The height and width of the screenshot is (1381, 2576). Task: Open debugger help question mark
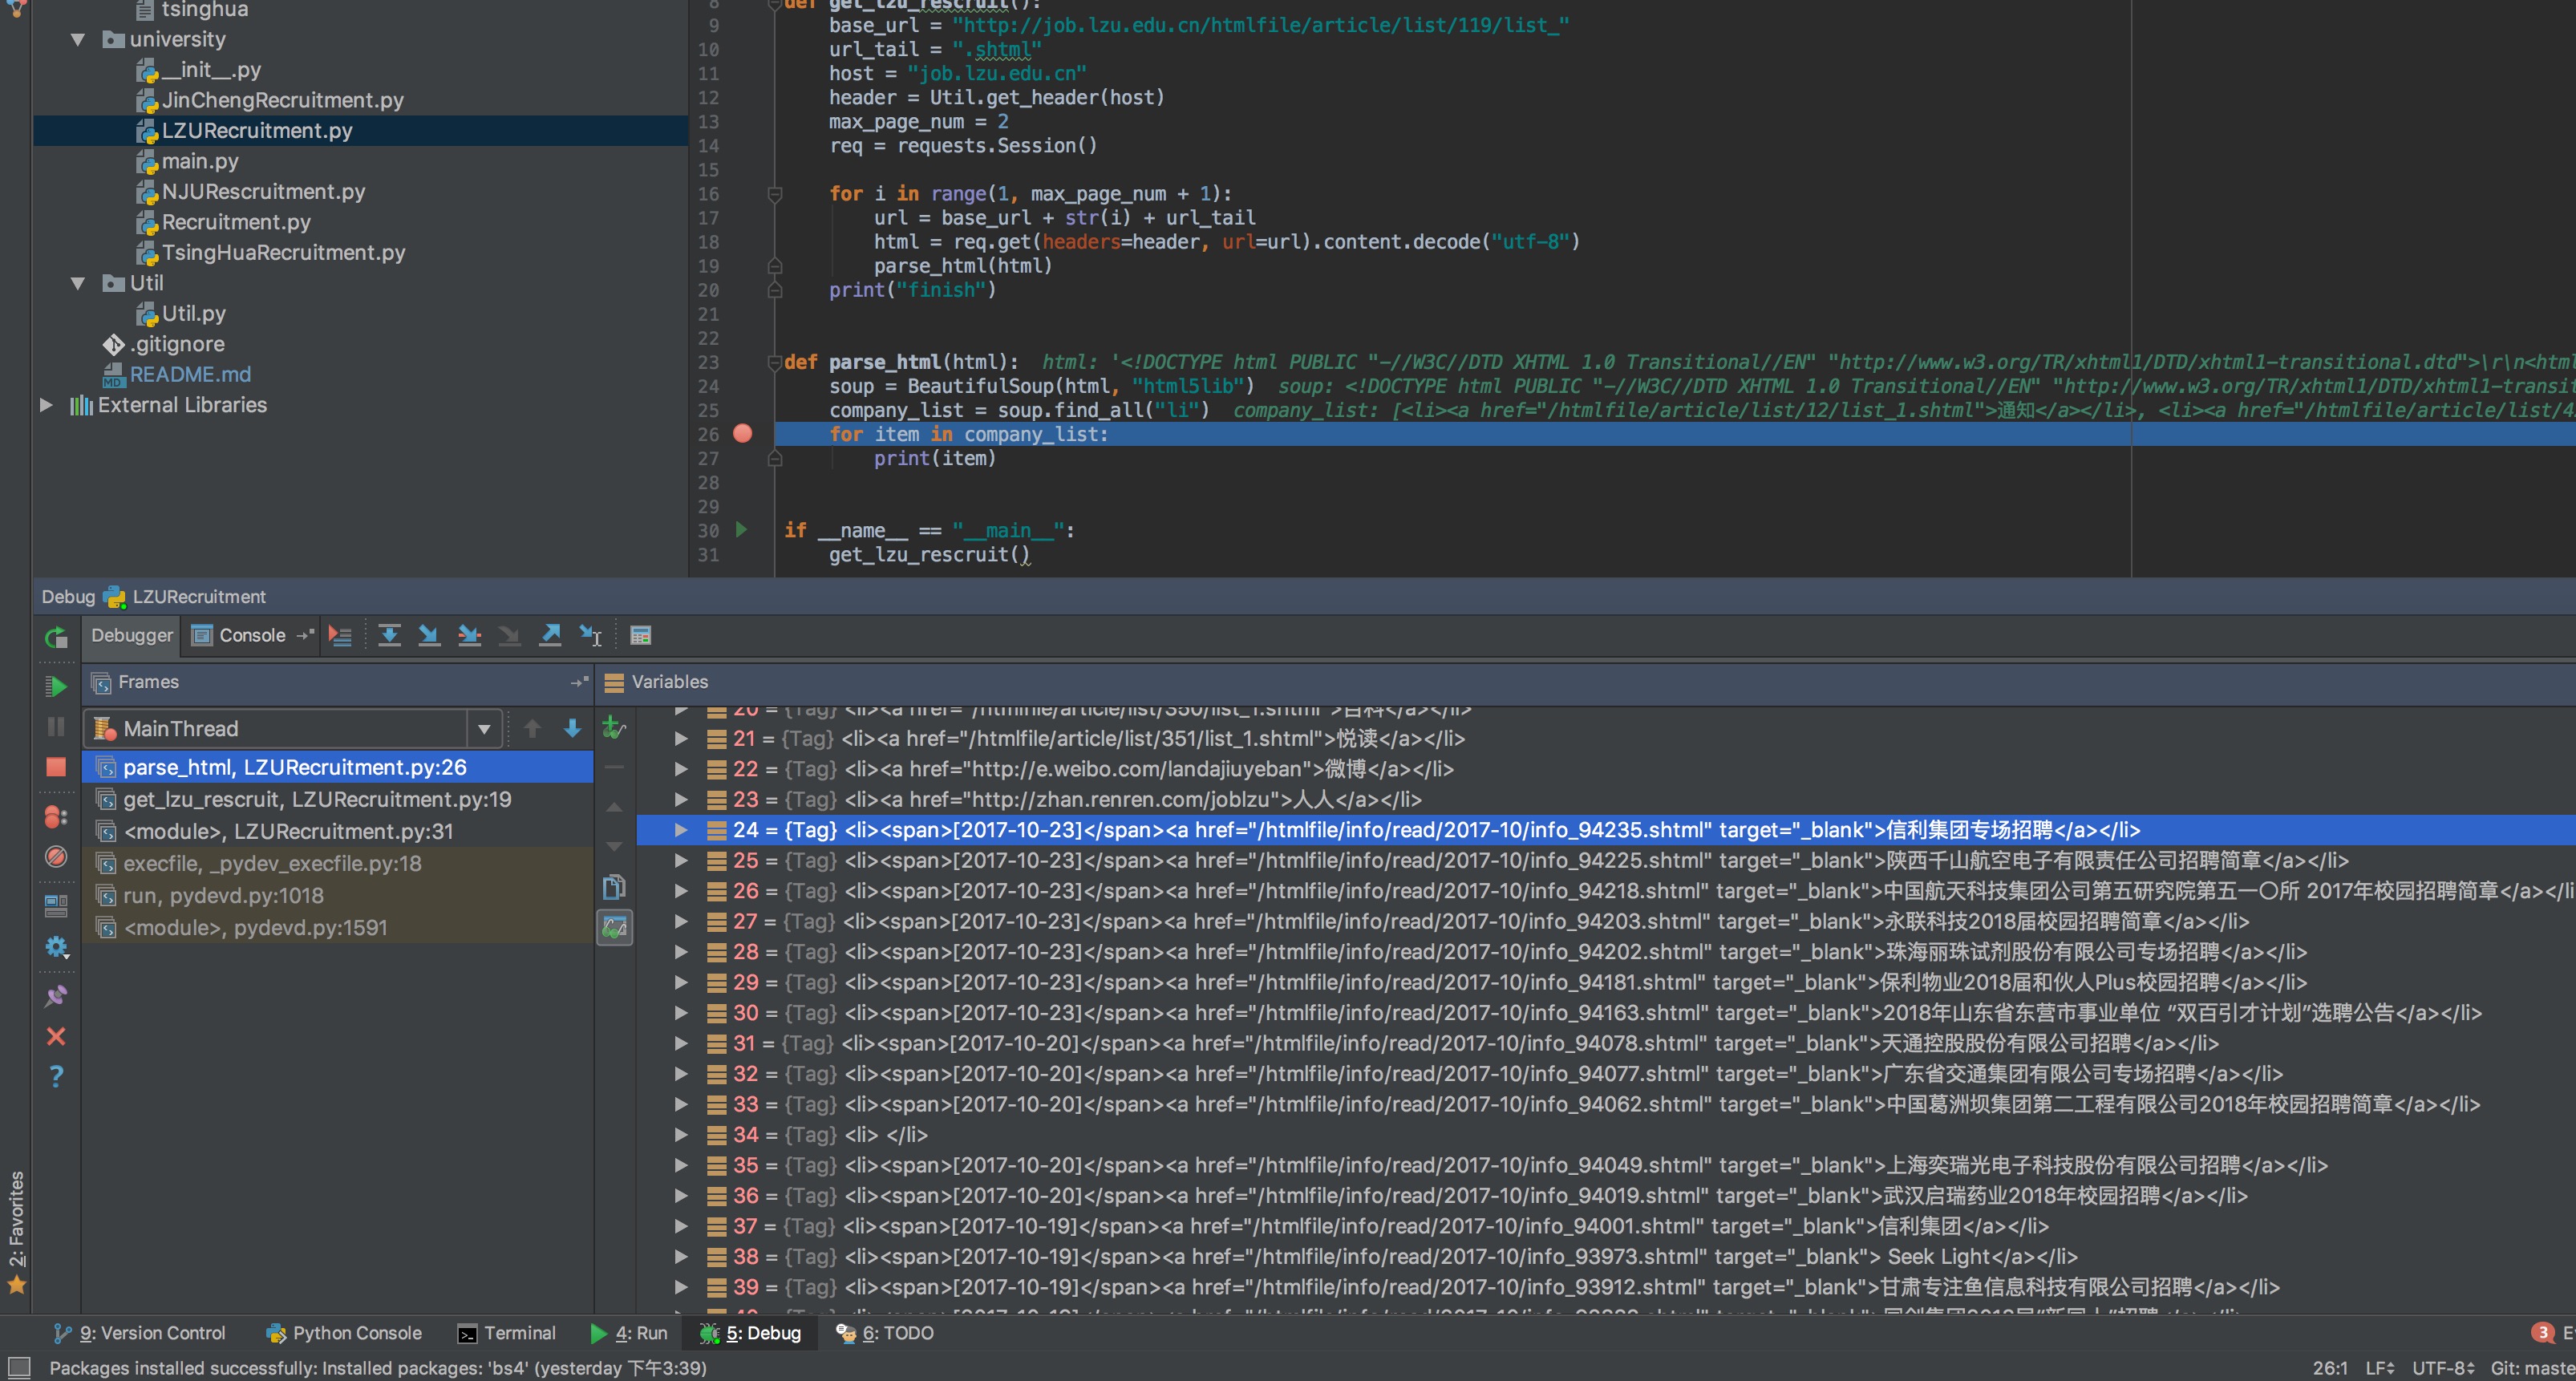coord(56,1076)
